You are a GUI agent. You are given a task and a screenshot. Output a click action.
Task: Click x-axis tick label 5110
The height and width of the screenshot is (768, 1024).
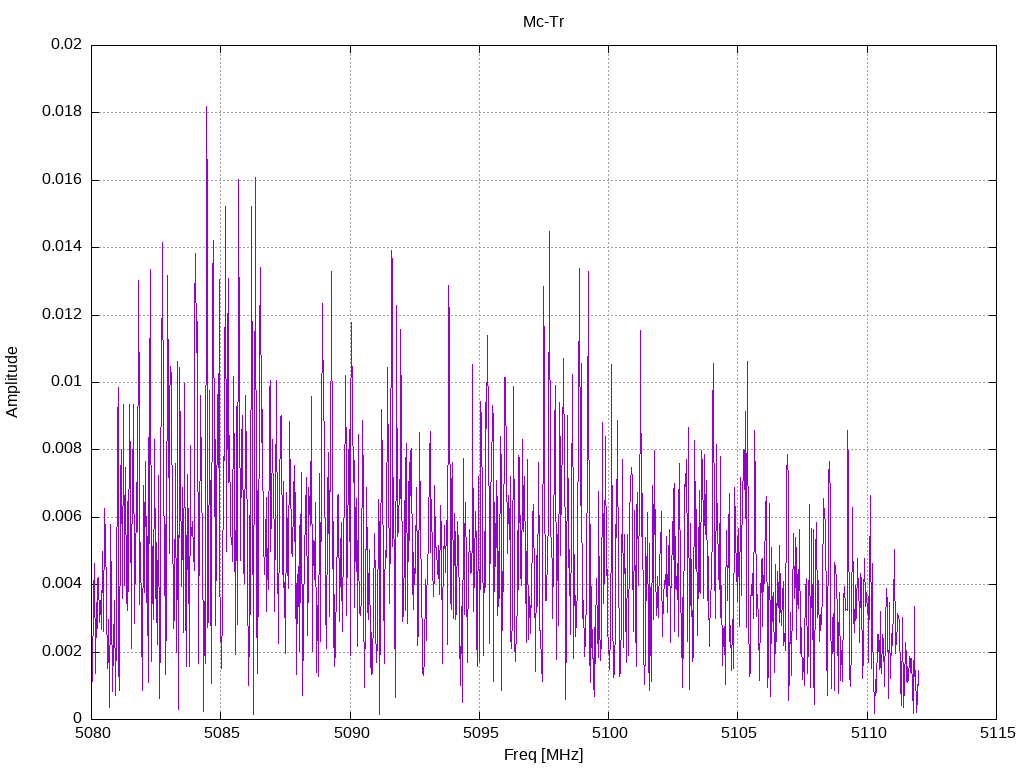[868, 733]
